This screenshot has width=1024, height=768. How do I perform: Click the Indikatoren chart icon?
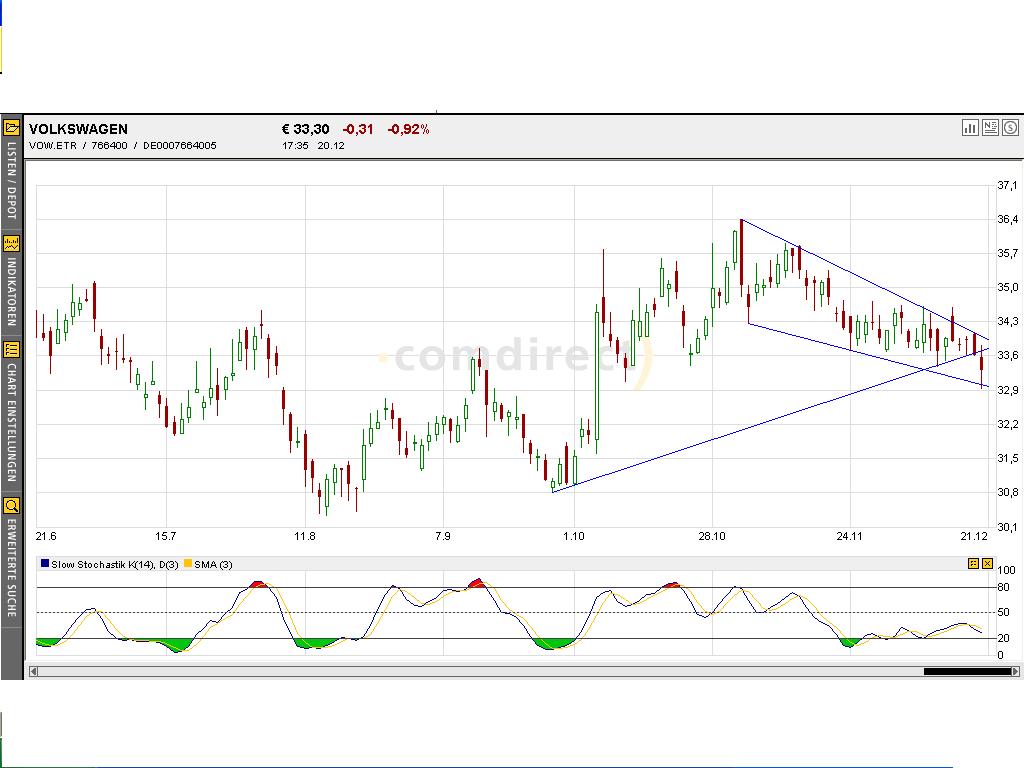[x=11, y=244]
